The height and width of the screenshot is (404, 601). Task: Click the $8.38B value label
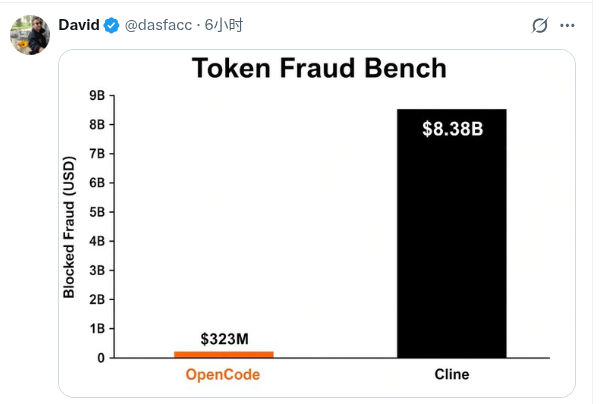pyautogui.click(x=453, y=129)
